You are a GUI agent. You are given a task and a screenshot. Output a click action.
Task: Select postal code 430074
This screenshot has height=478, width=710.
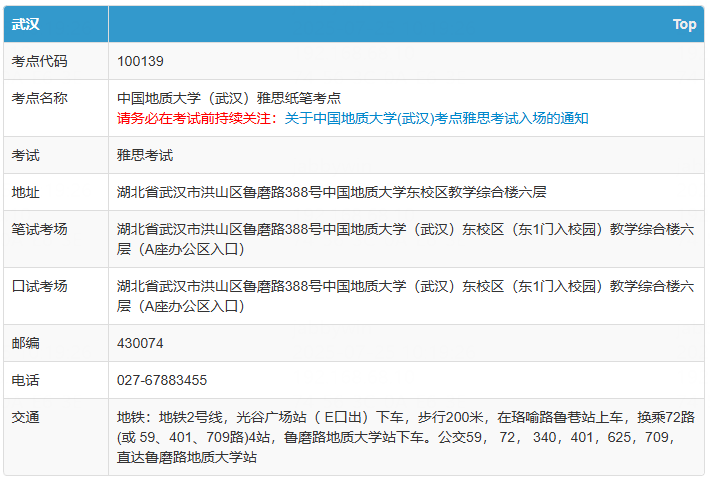[x=140, y=343]
